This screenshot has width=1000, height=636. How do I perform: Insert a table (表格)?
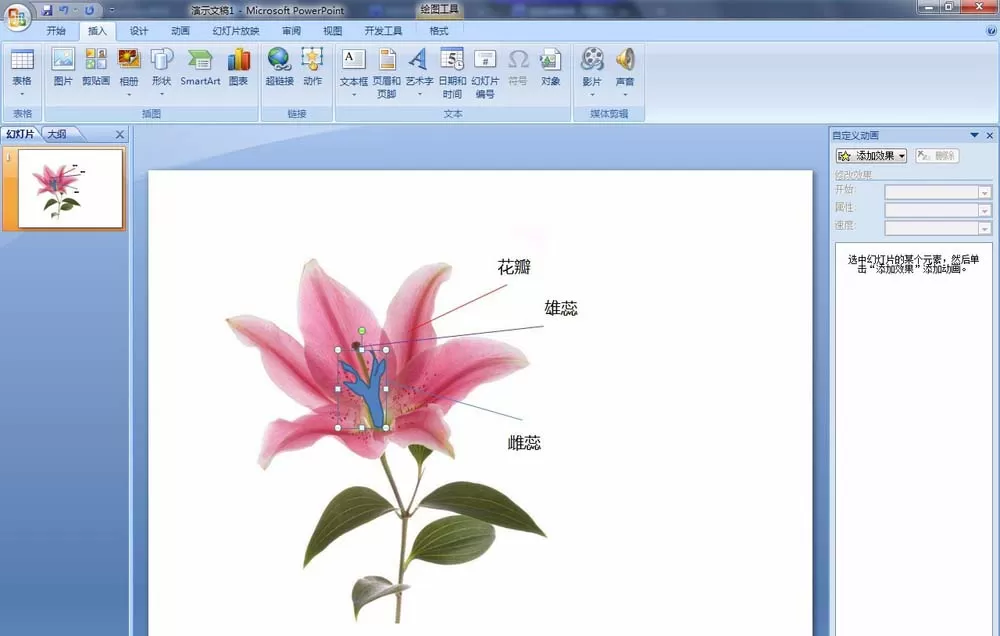coord(22,72)
